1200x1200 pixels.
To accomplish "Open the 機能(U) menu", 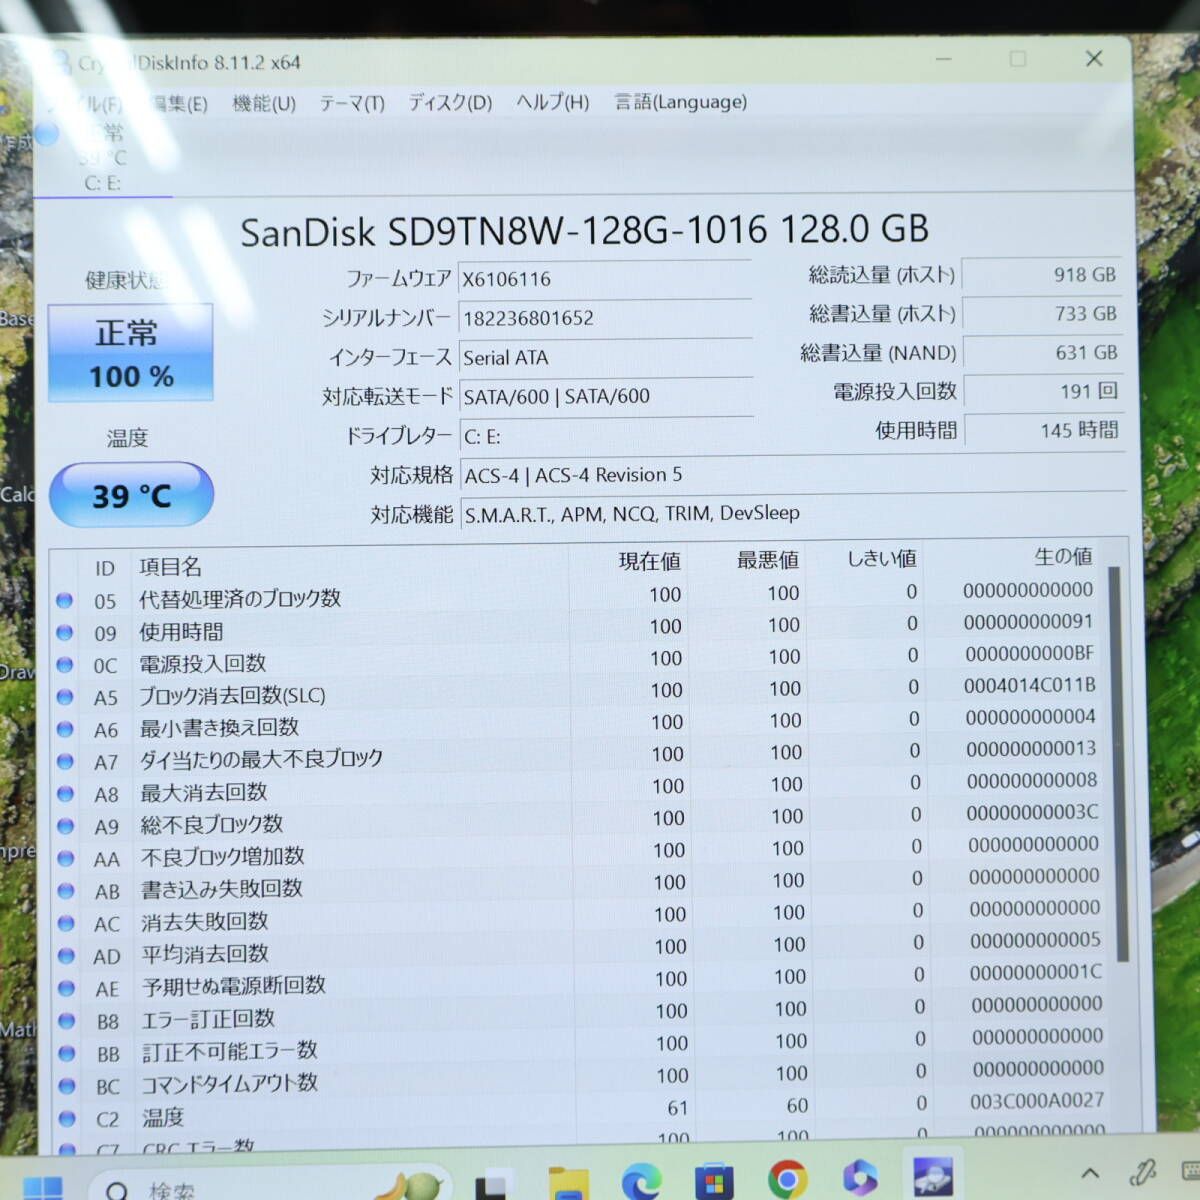I will 264,103.
